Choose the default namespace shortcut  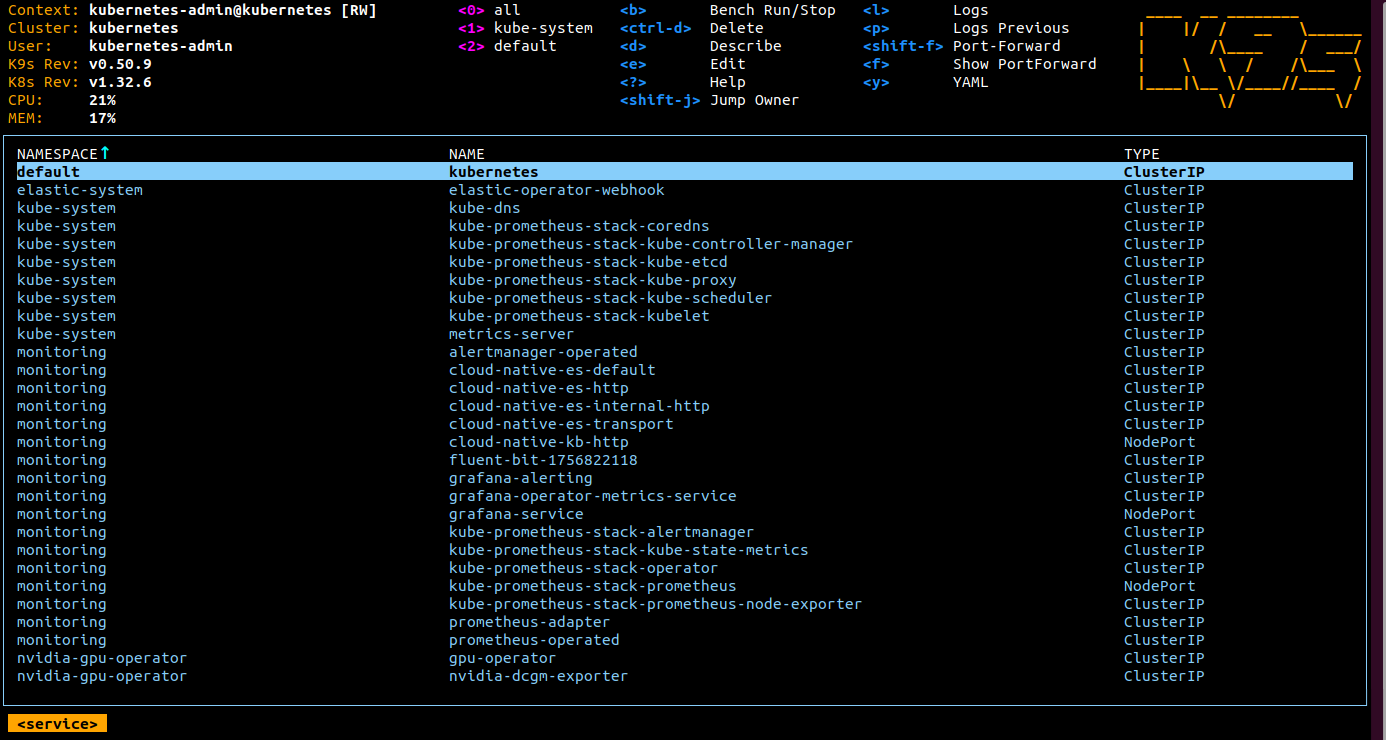506,46
